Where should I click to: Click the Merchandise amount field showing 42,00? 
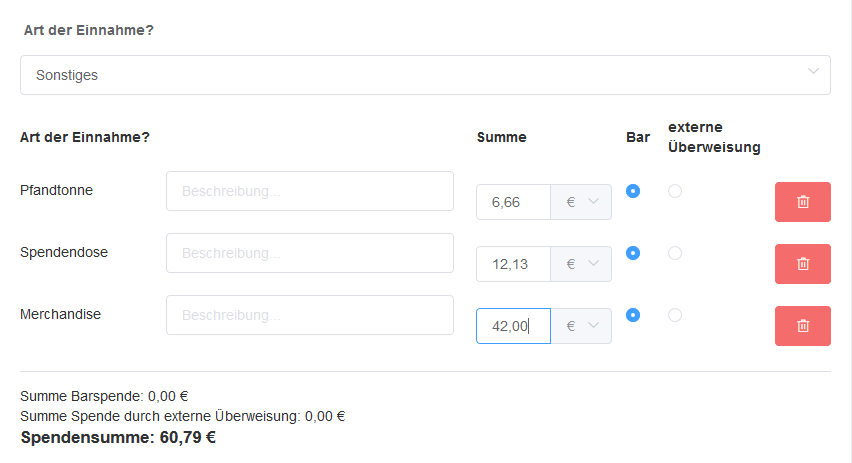pyautogui.click(x=513, y=326)
